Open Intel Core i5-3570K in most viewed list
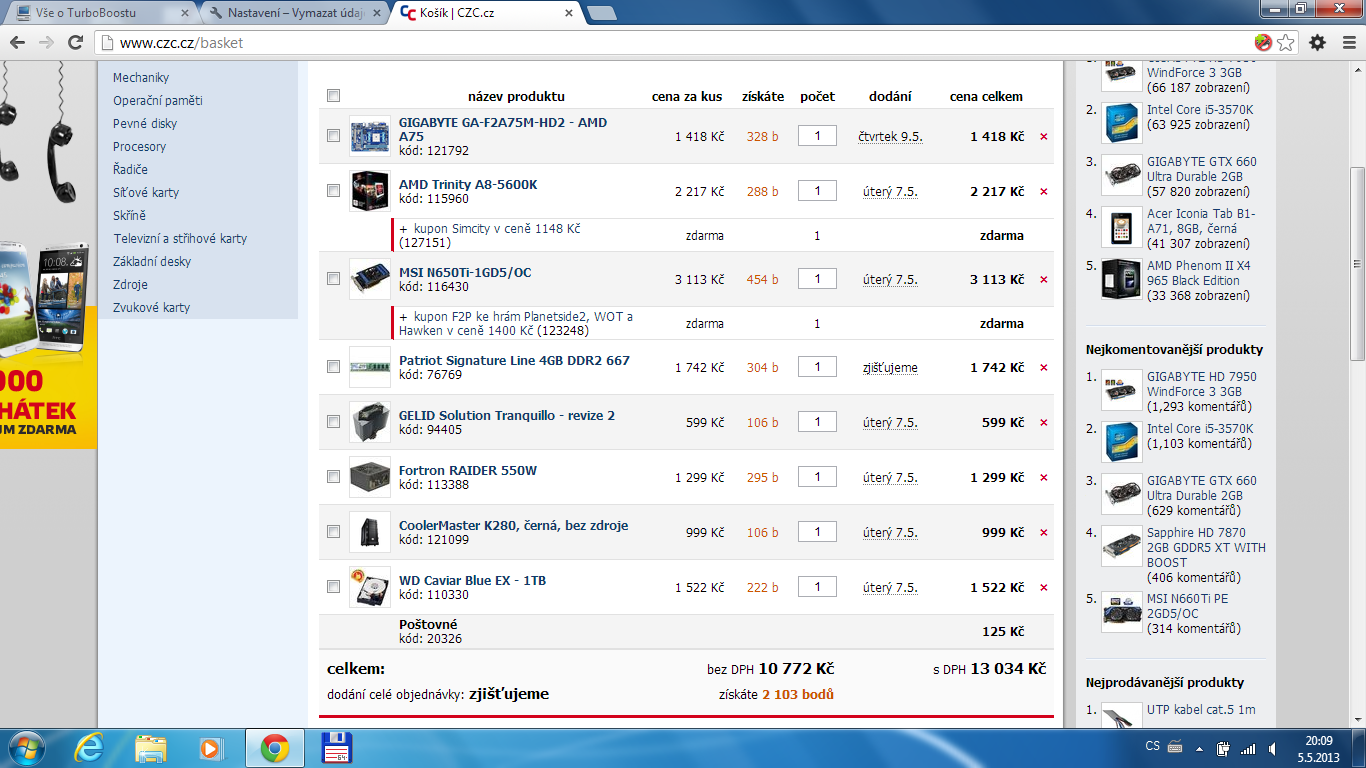This screenshot has width=1366, height=768. point(1200,110)
